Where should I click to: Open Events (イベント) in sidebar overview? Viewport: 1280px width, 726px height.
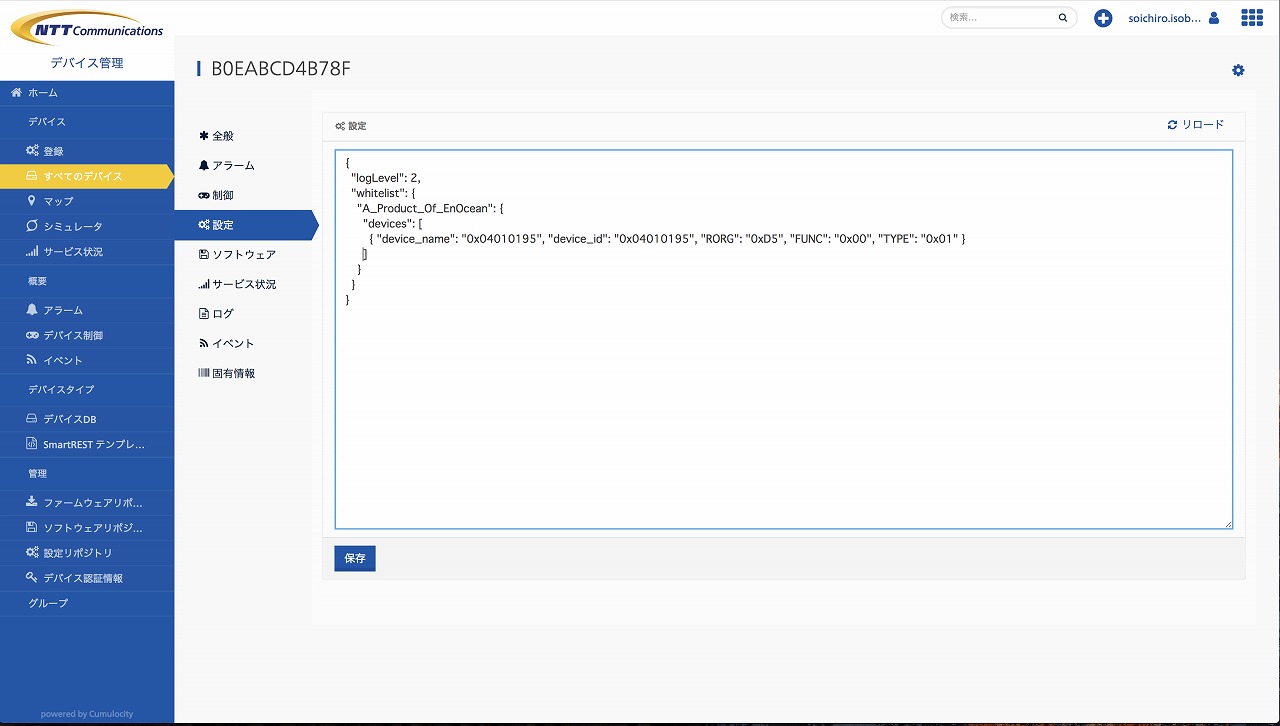coord(87,360)
